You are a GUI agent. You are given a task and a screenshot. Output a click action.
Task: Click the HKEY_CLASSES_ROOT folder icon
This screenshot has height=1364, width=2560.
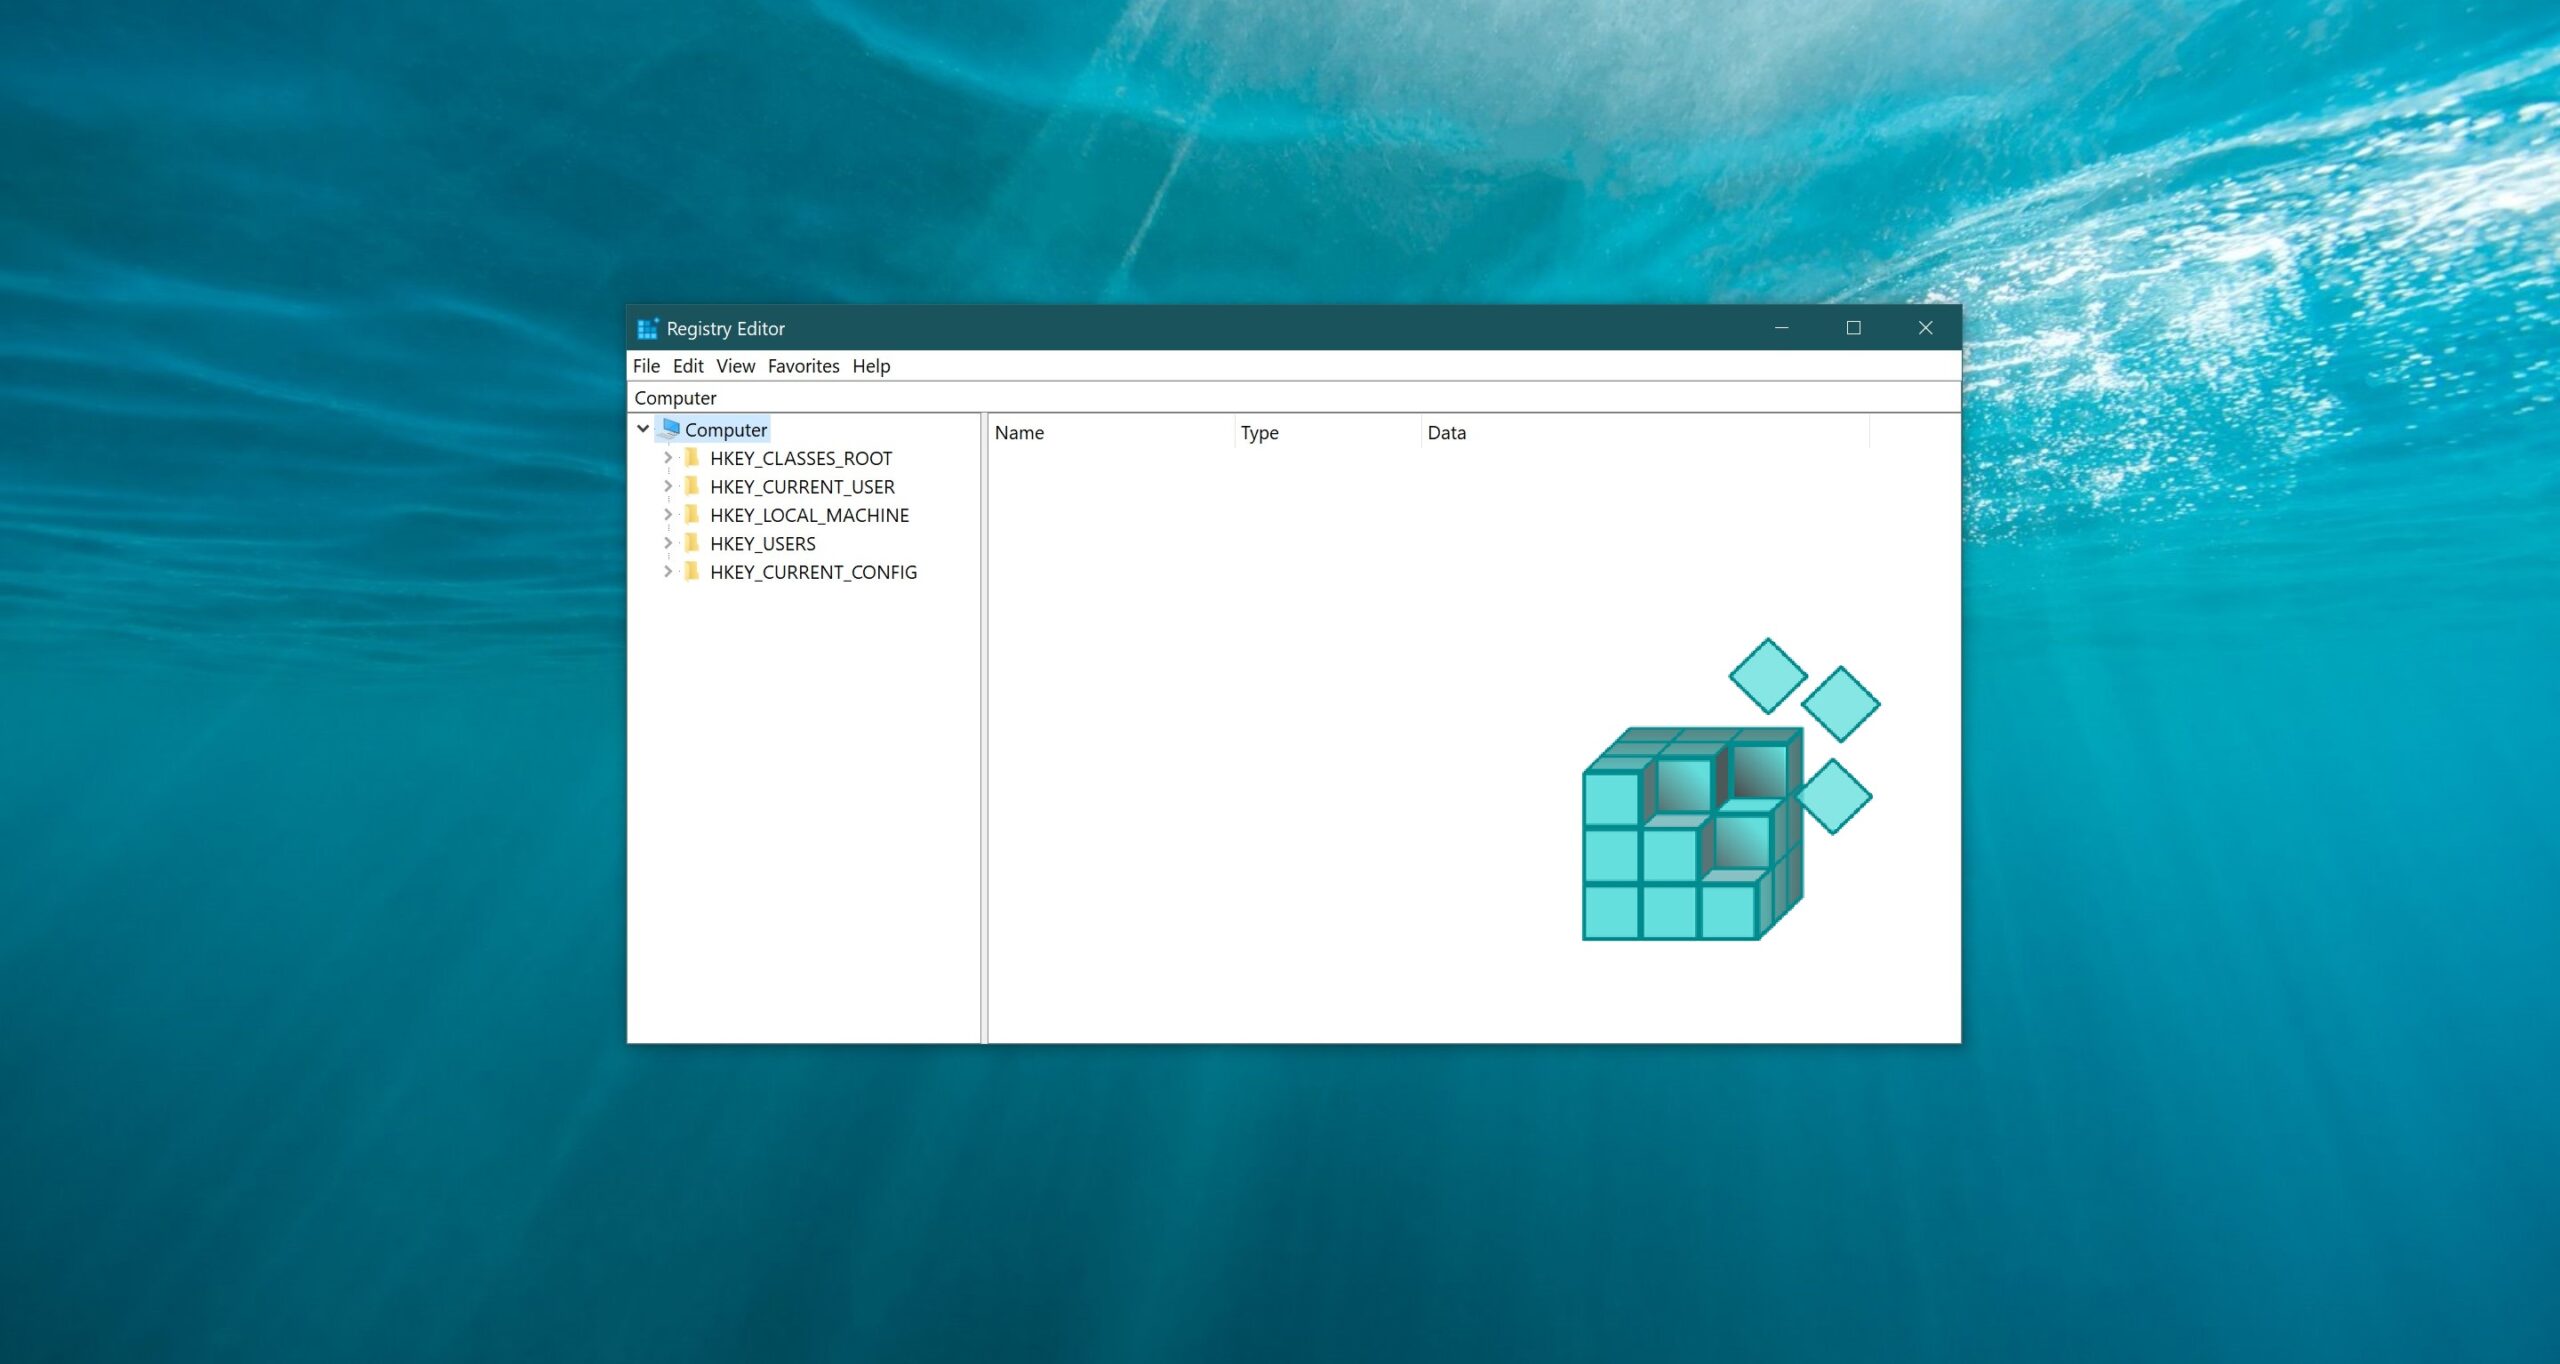click(691, 458)
